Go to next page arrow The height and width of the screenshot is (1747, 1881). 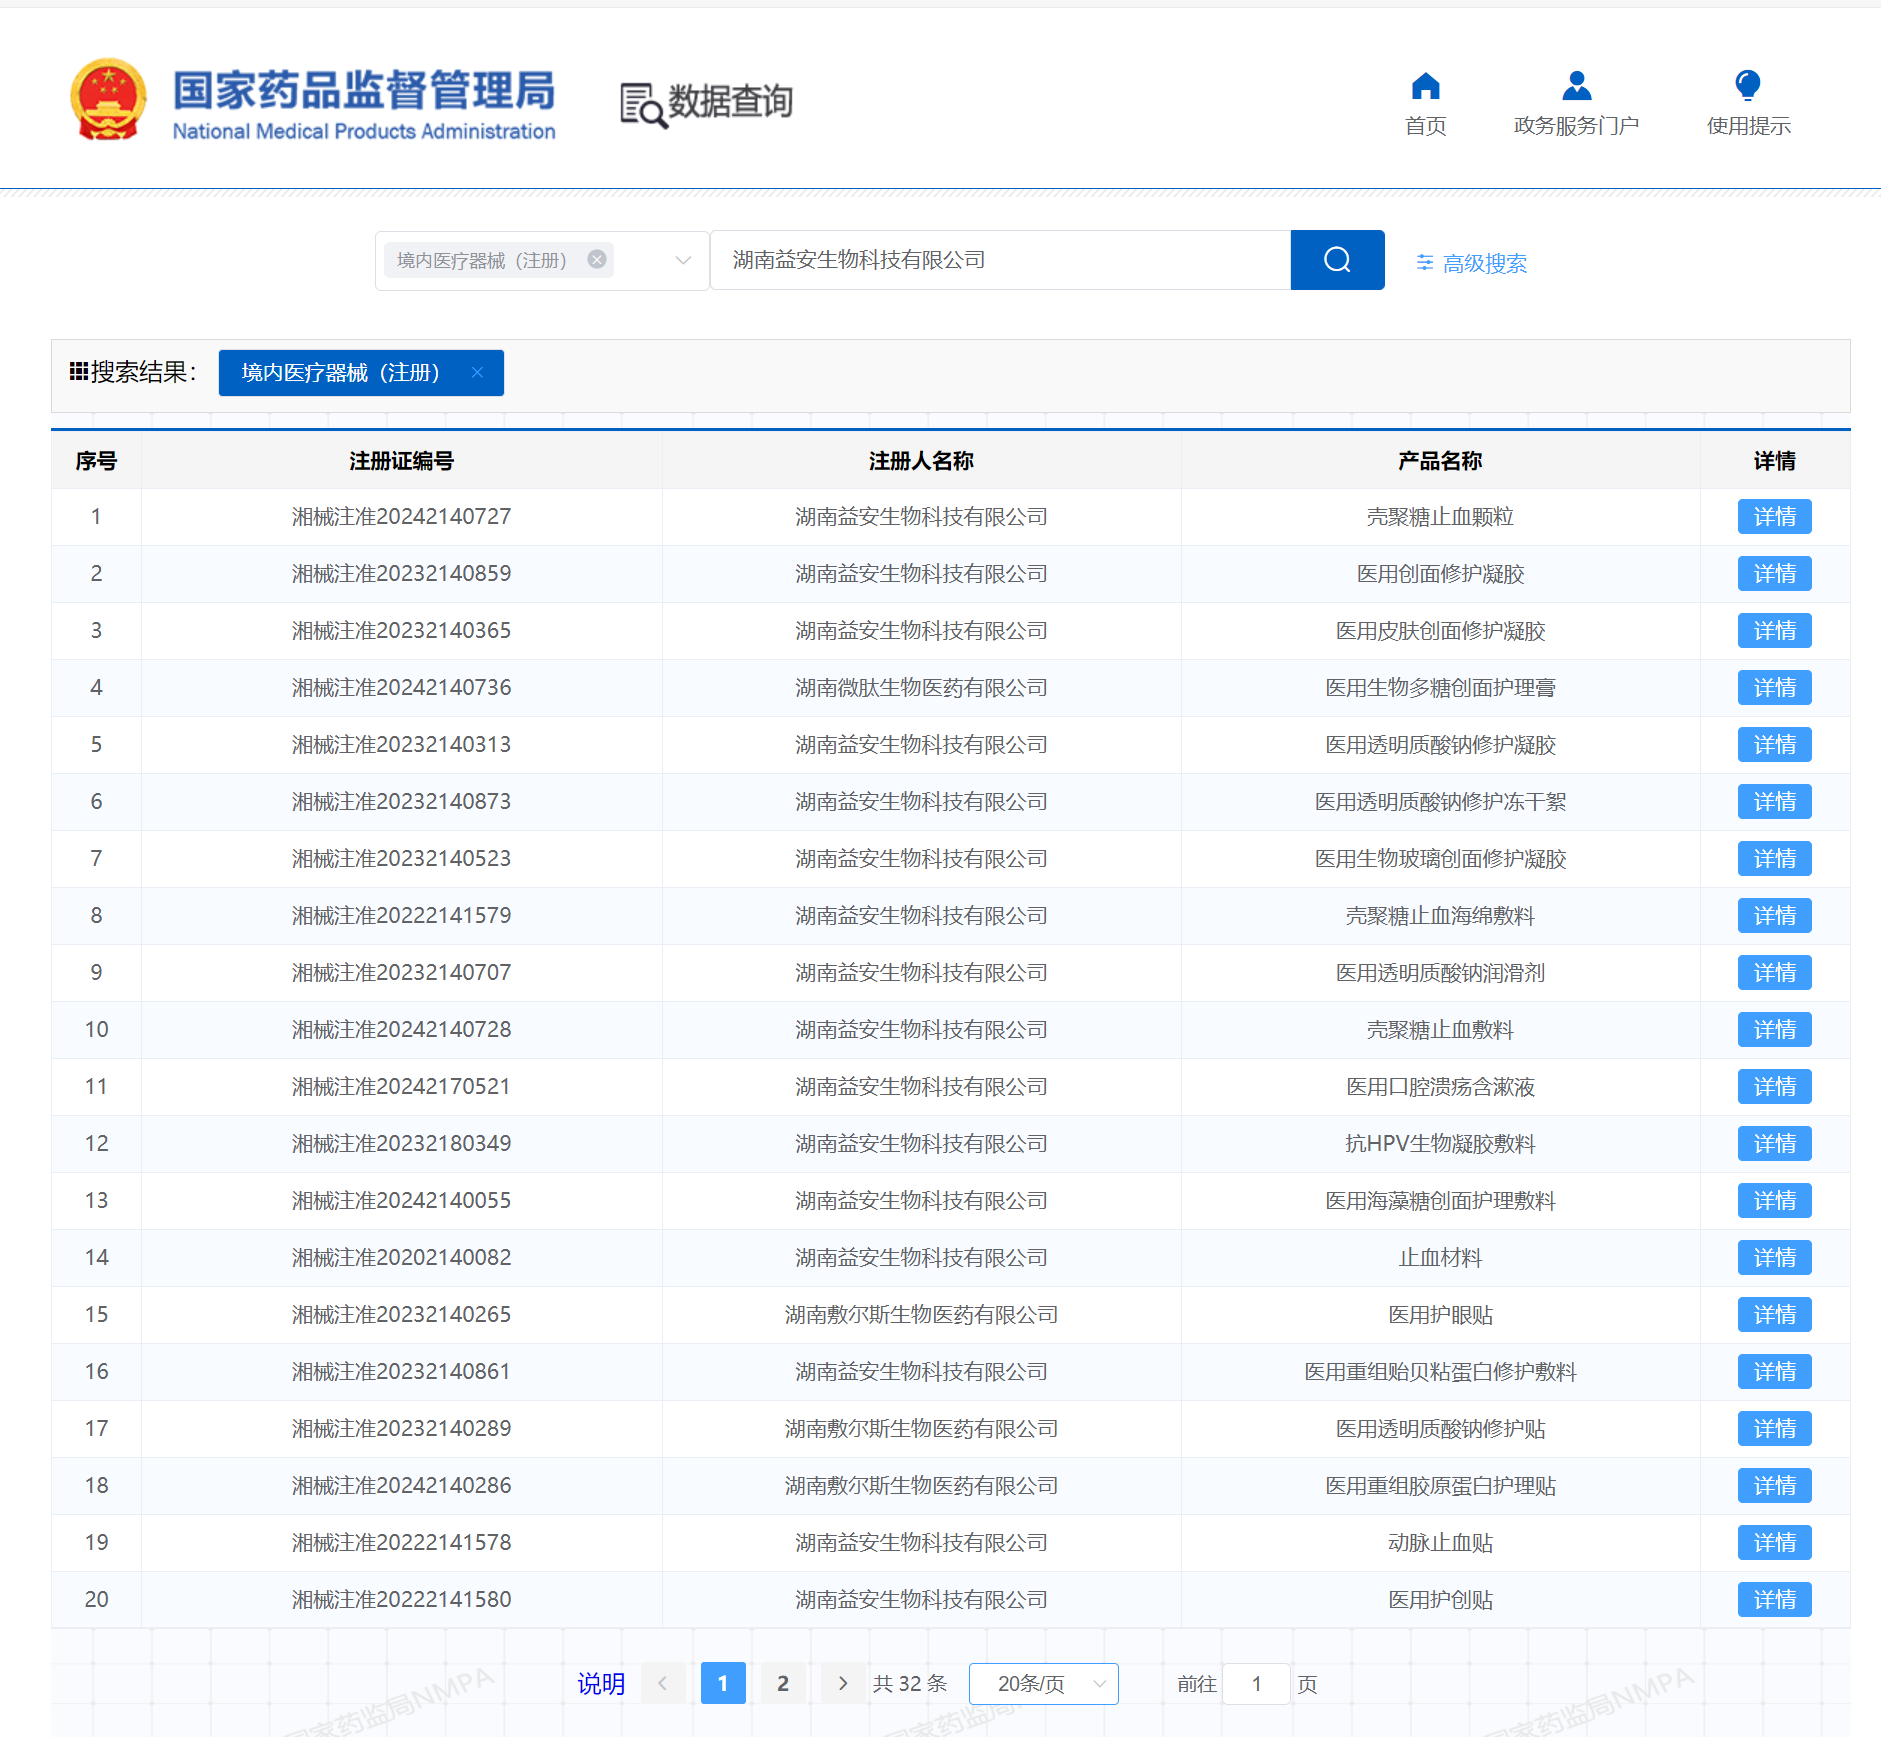(843, 1684)
